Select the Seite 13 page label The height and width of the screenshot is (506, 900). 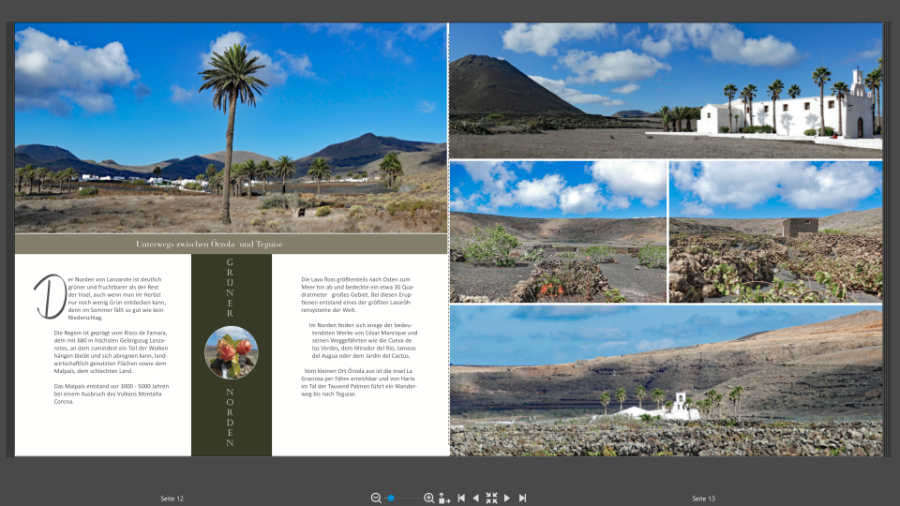704,498
